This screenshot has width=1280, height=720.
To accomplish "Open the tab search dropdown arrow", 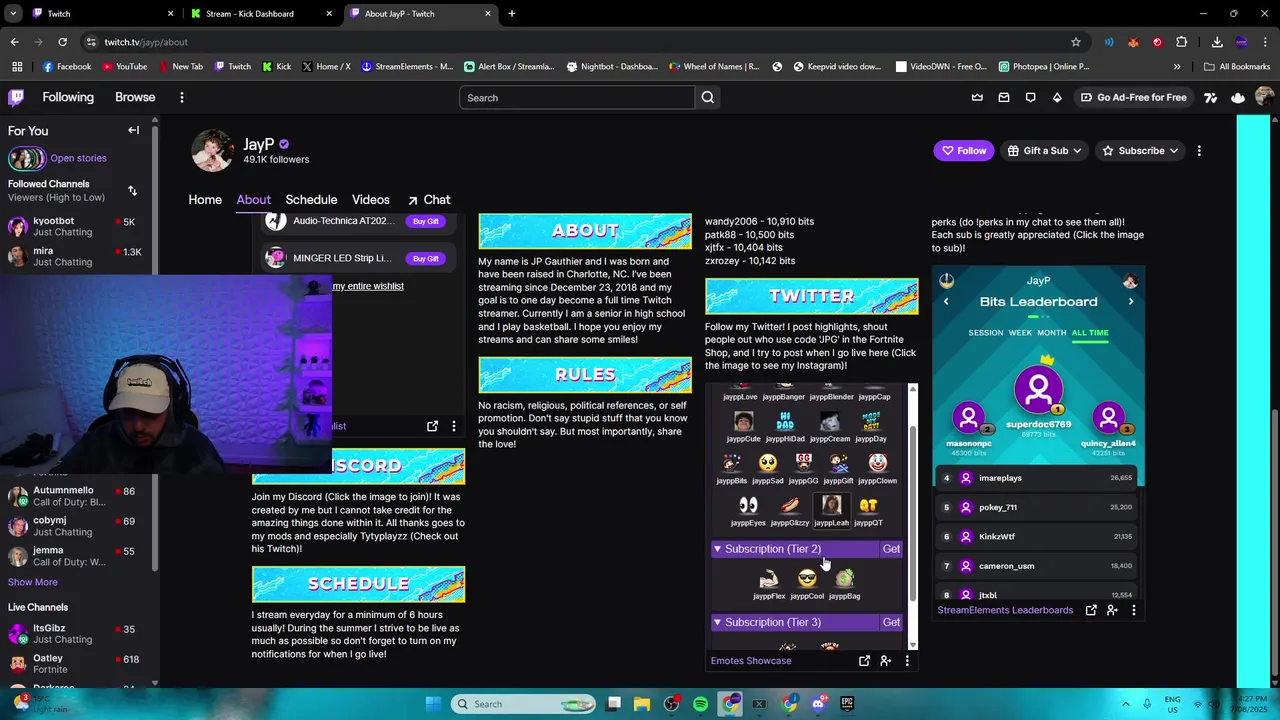I will pos(14,14).
